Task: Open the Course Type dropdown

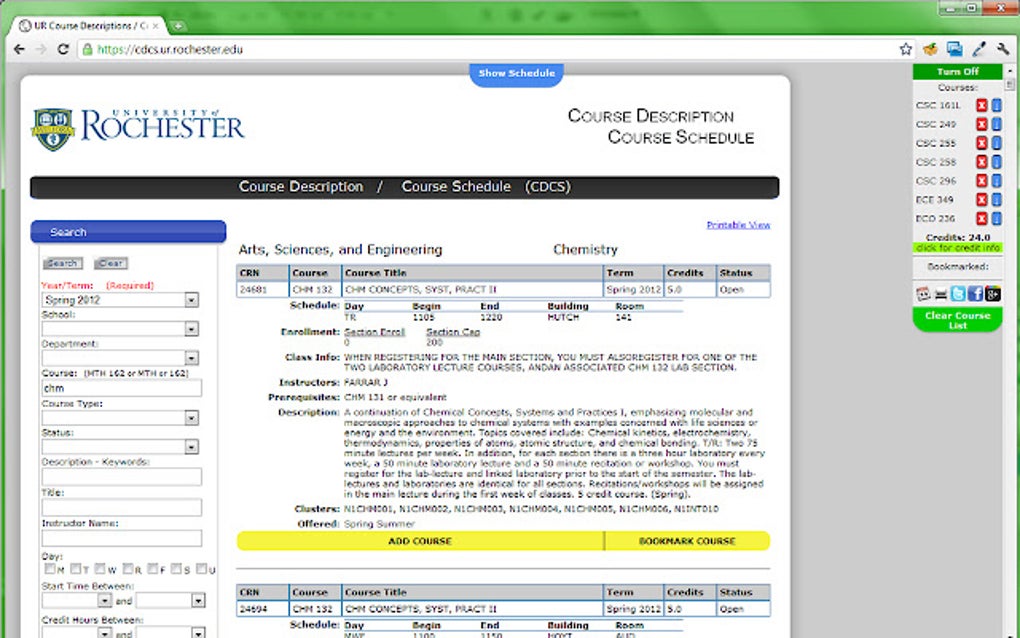Action: tap(120, 418)
